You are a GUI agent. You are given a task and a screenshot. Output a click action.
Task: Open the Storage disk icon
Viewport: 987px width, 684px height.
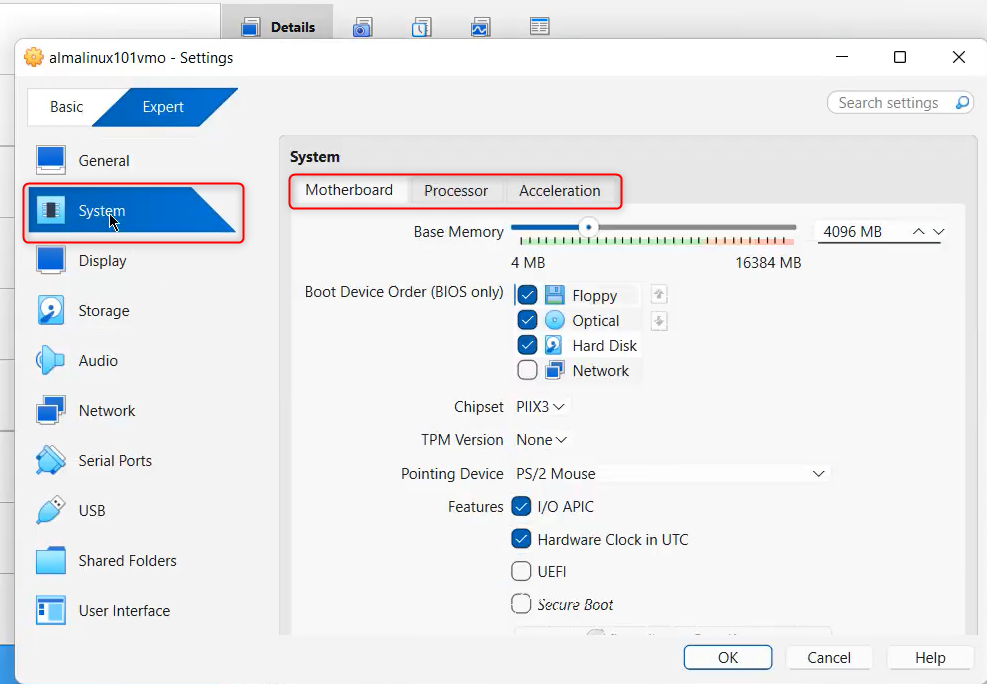coord(51,310)
